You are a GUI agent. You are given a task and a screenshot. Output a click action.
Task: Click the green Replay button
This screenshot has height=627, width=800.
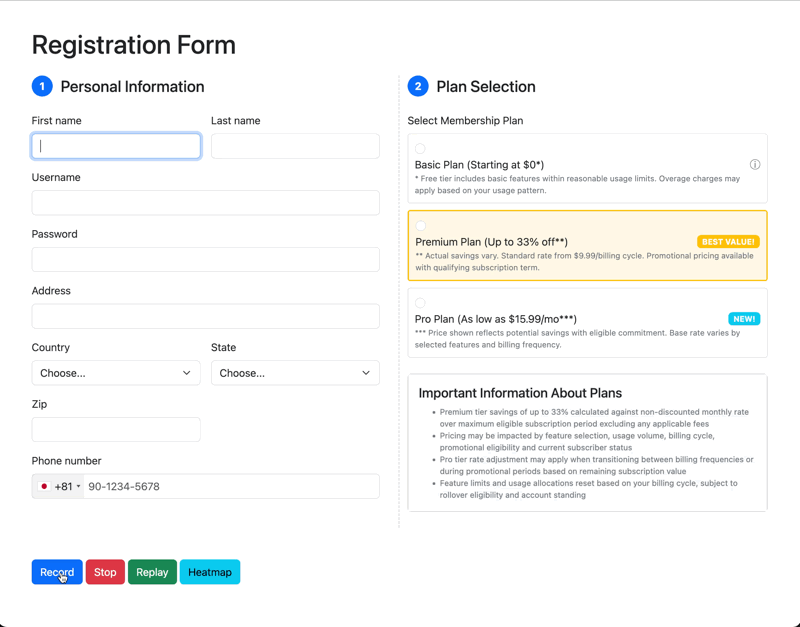152,572
